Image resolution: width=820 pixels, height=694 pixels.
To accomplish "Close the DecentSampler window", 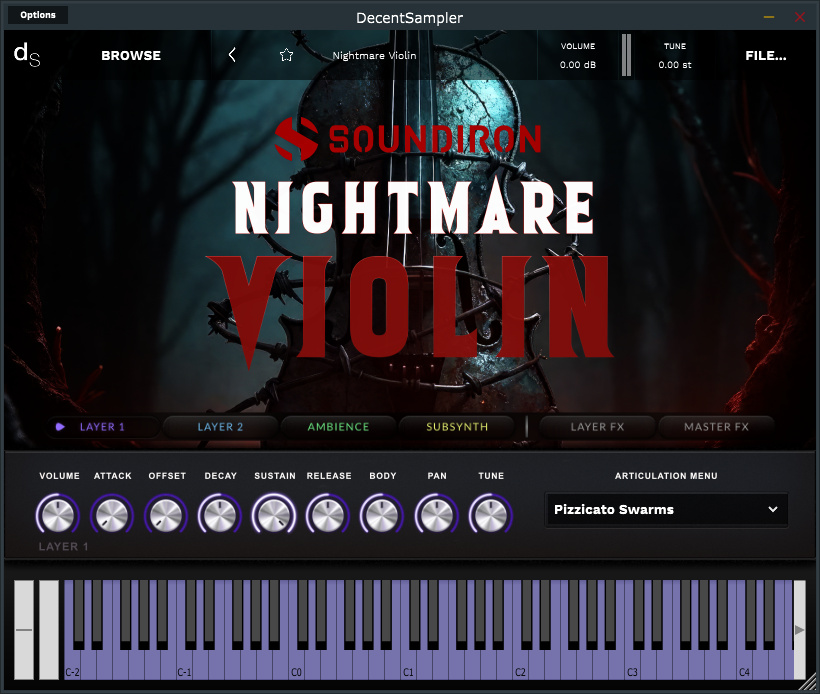I will click(800, 17).
